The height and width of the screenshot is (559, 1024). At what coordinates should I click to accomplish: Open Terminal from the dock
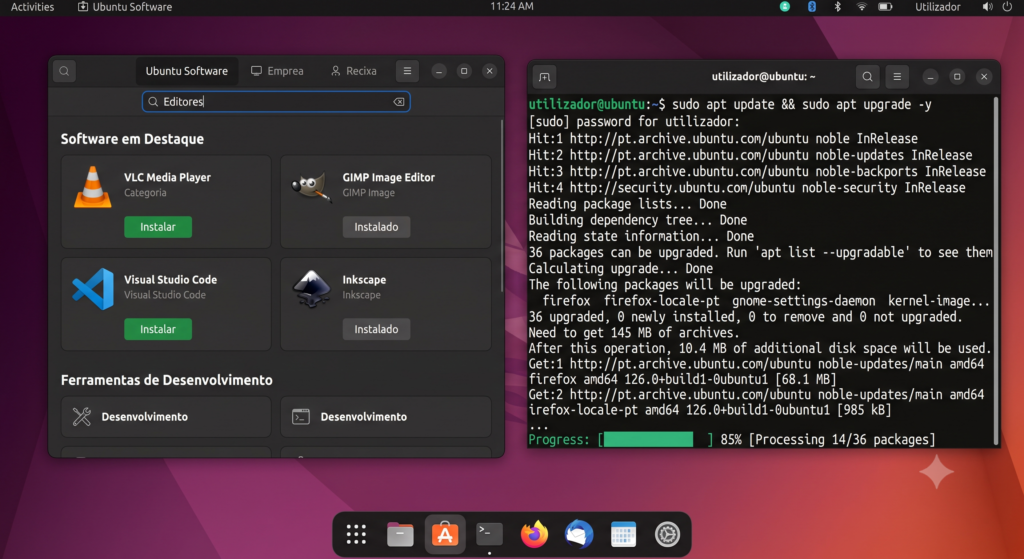489,534
